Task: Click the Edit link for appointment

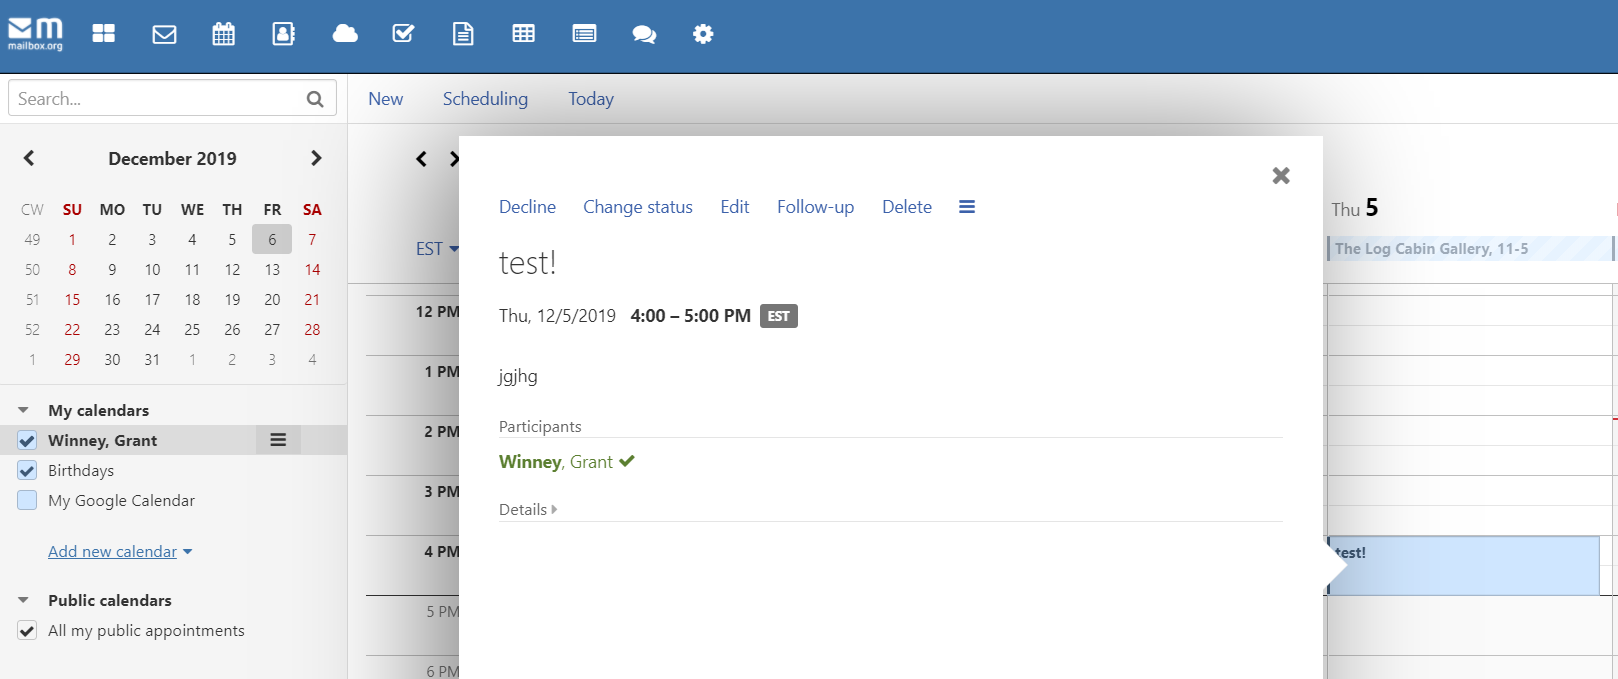Action: [734, 207]
